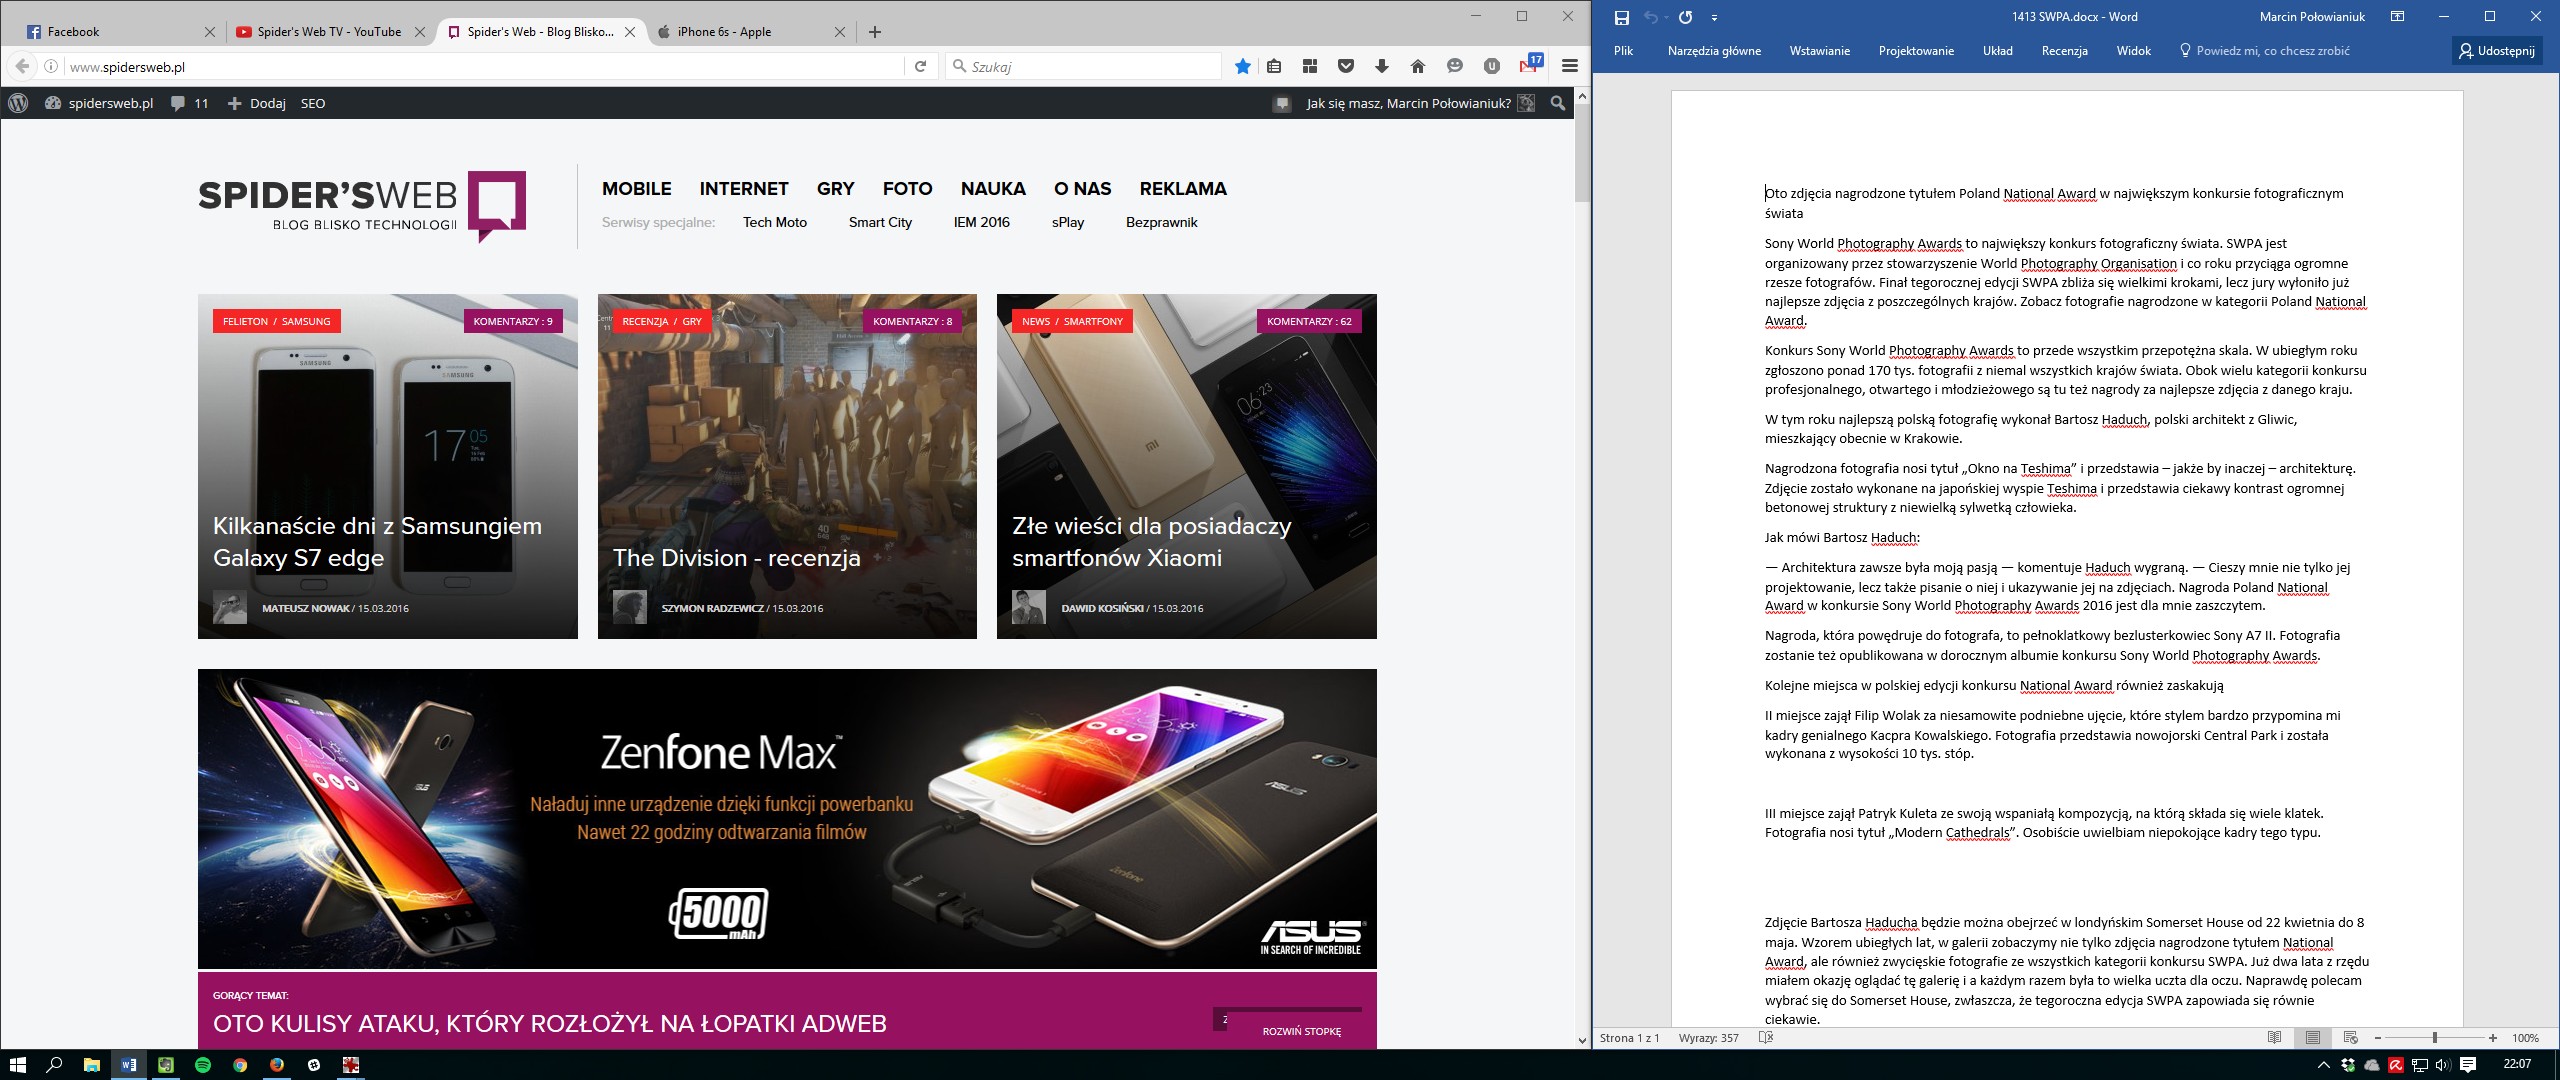
Task: Show hidden system tray icons chevron
Action: coord(2323,1065)
